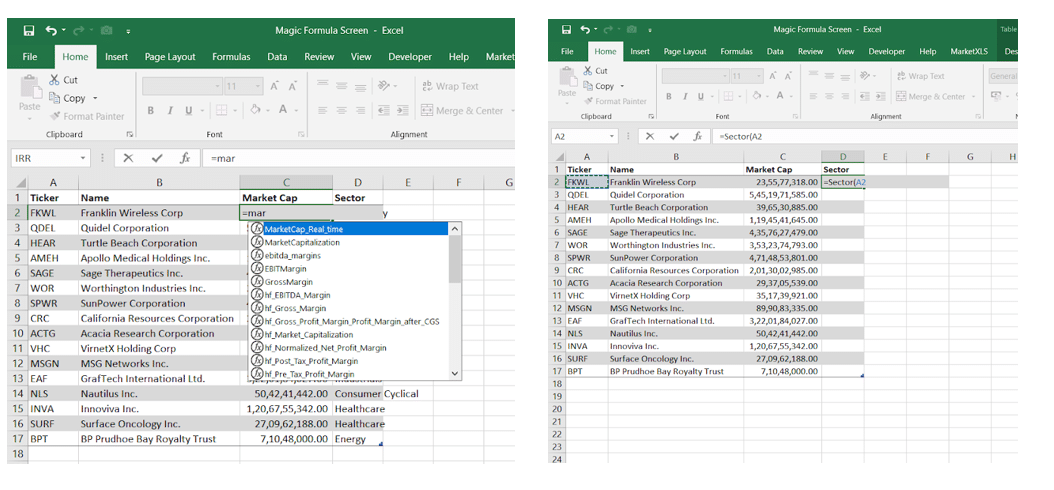The height and width of the screenshot is (490, 1054).
Task: Choose EBITMargin in the autocomplete list
Action: pos(349,268)
